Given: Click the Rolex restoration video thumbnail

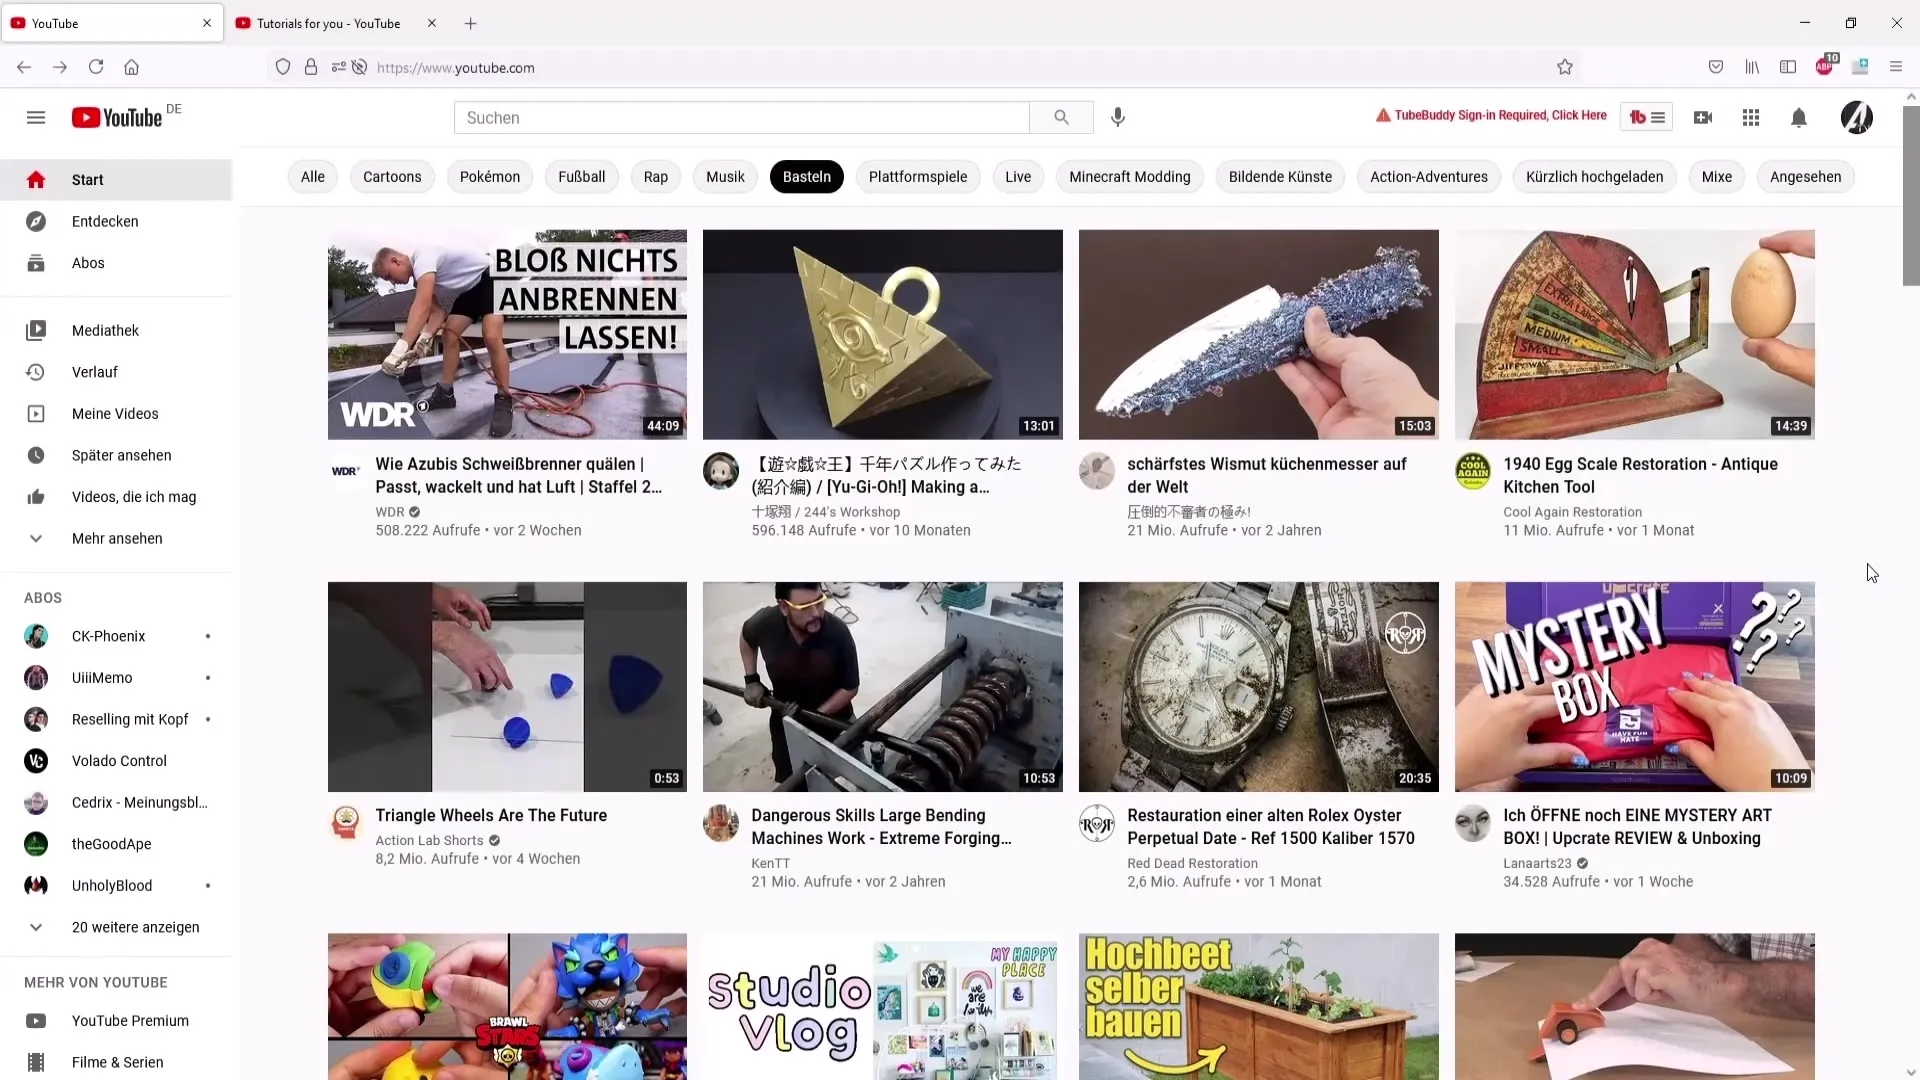Looking at the screenshot, I should click(1258, 686).
